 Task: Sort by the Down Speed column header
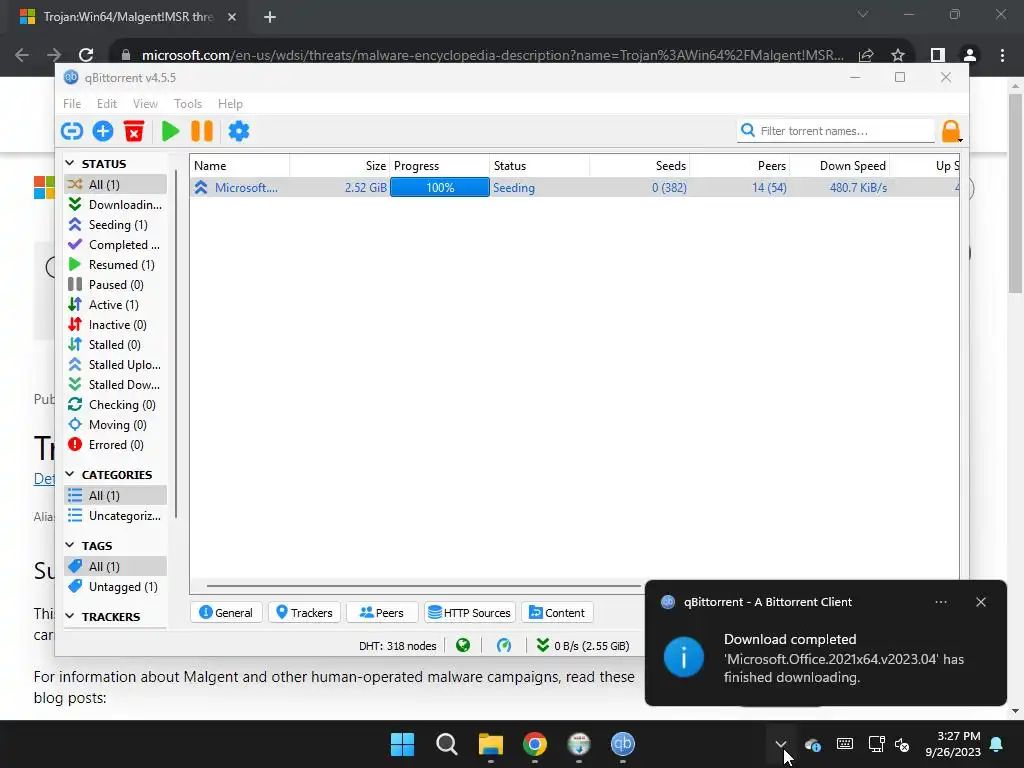click(x=840, y=166)
